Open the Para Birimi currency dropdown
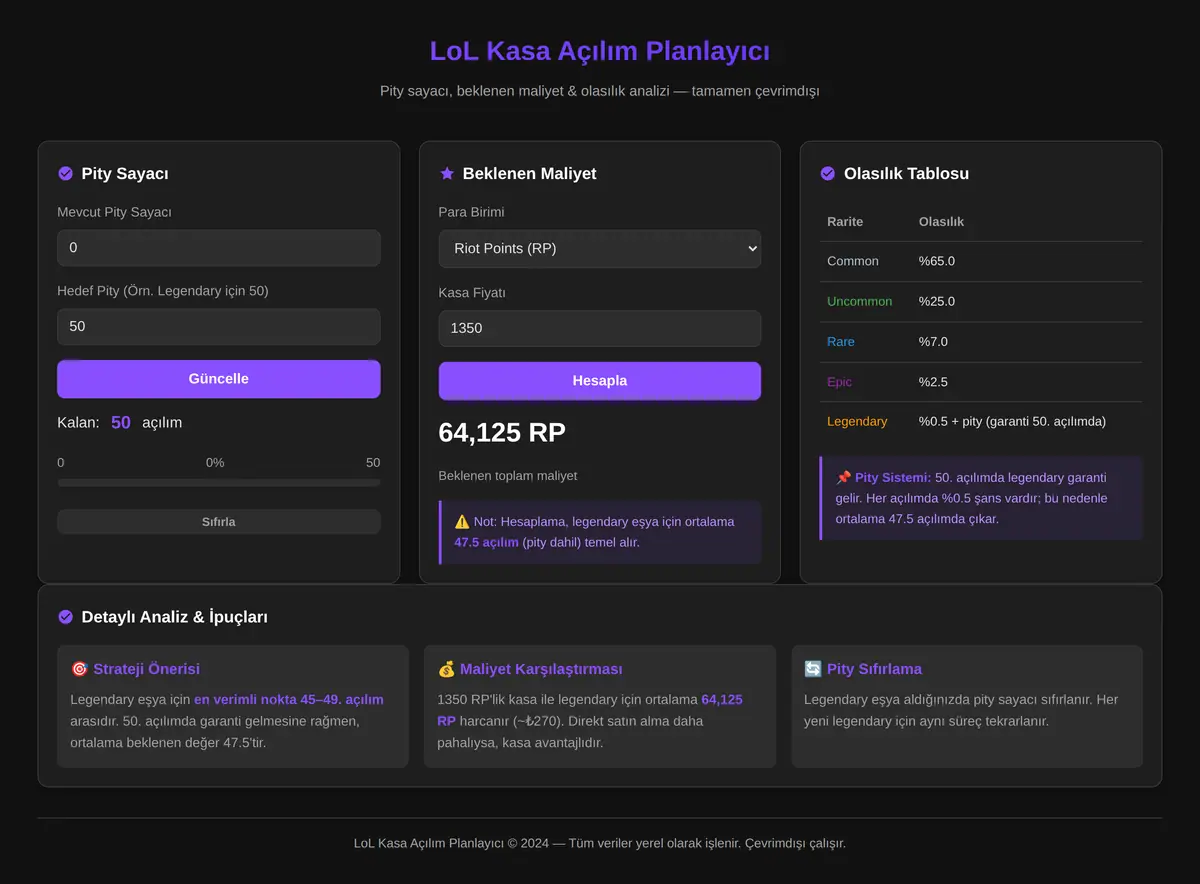The width and height of the screenshot is (1200, 884). point(600,249)
